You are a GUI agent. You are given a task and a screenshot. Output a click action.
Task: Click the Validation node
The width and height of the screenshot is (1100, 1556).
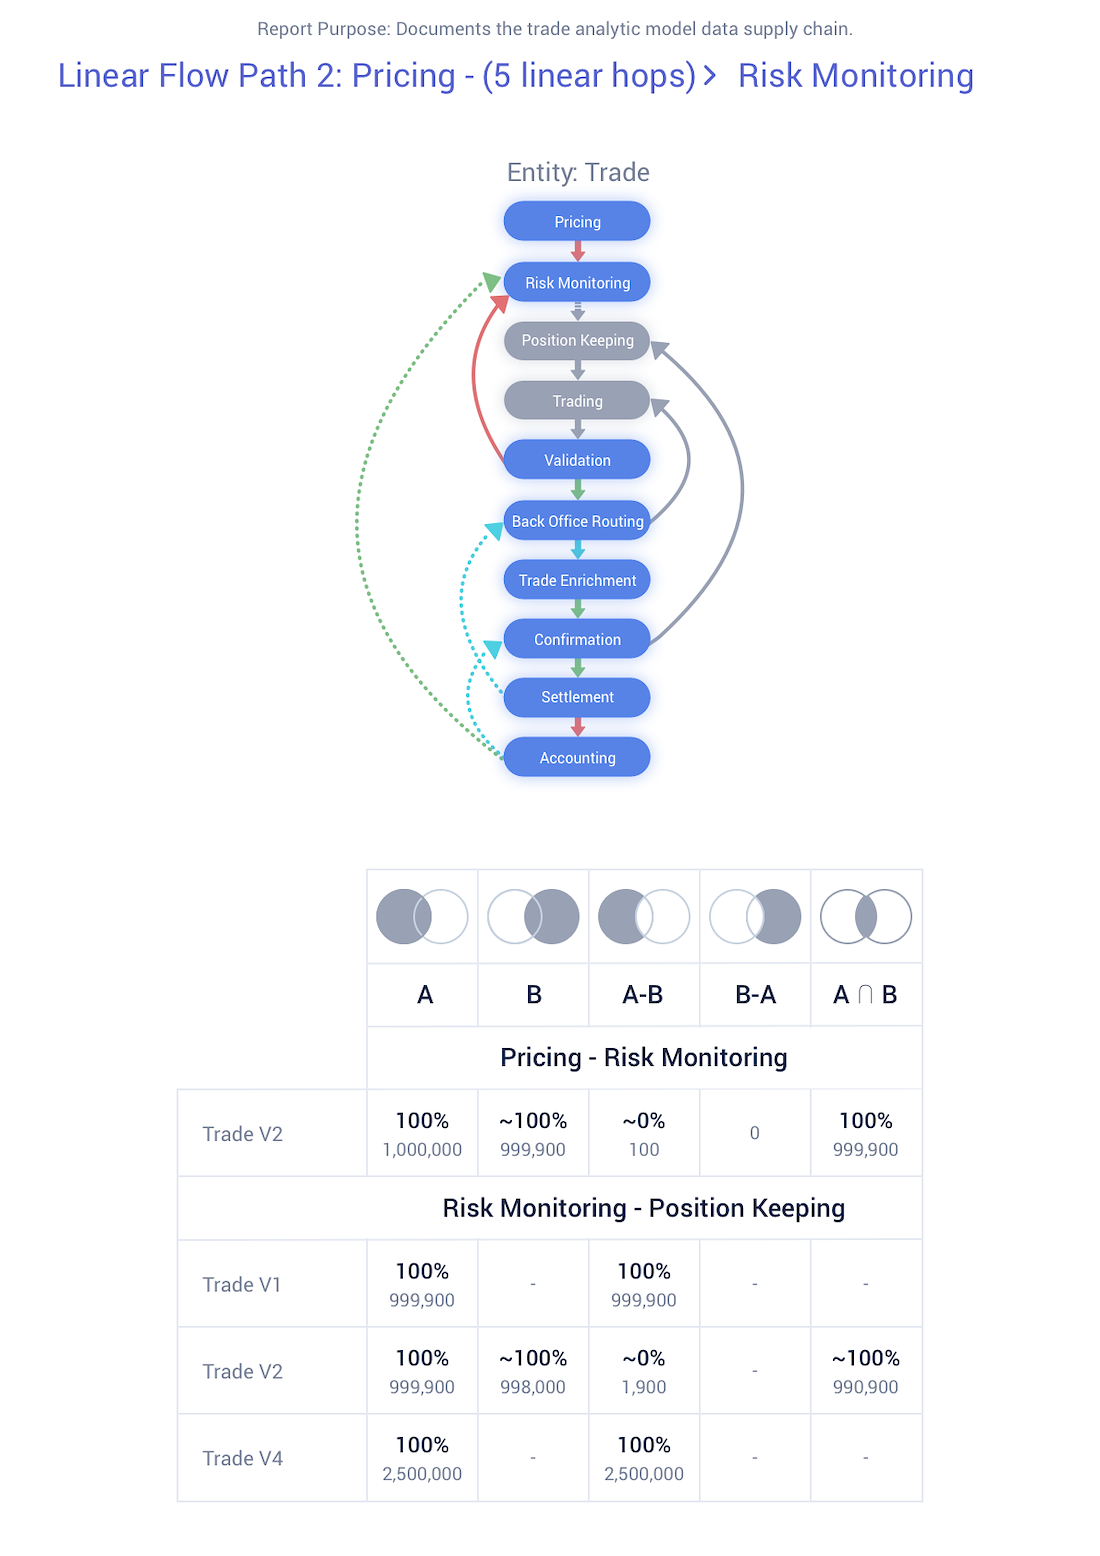pos(577,459)
